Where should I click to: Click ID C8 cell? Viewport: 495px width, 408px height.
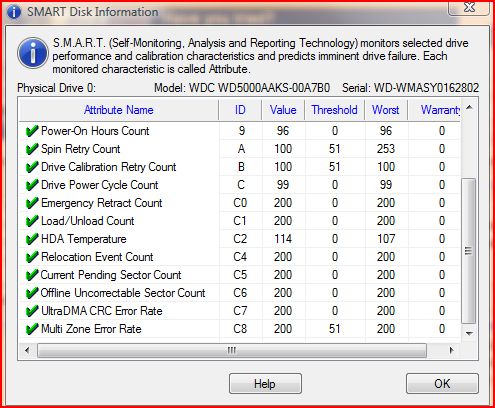coord(240,329)
